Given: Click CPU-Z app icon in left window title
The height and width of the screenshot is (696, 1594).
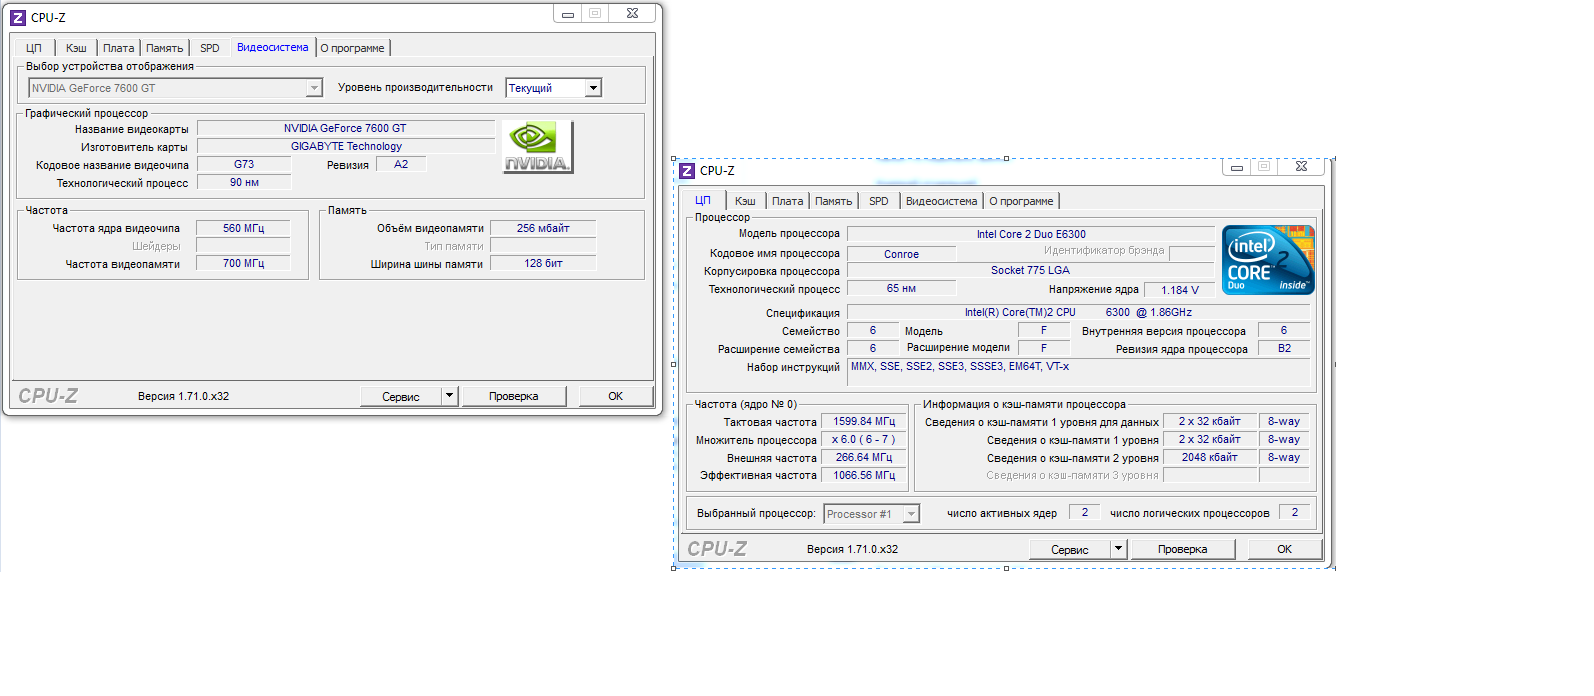Looking at the screenshot, I should 17,17.
